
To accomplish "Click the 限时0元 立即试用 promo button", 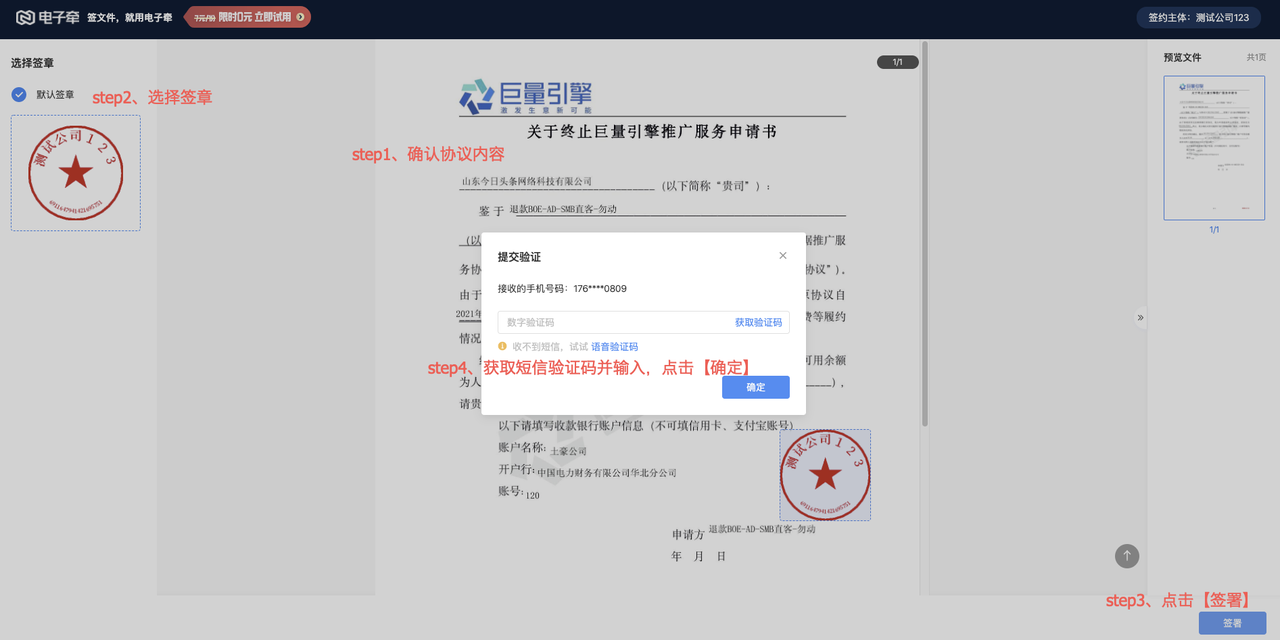I will pyautogui.click(x=248, y=17).
